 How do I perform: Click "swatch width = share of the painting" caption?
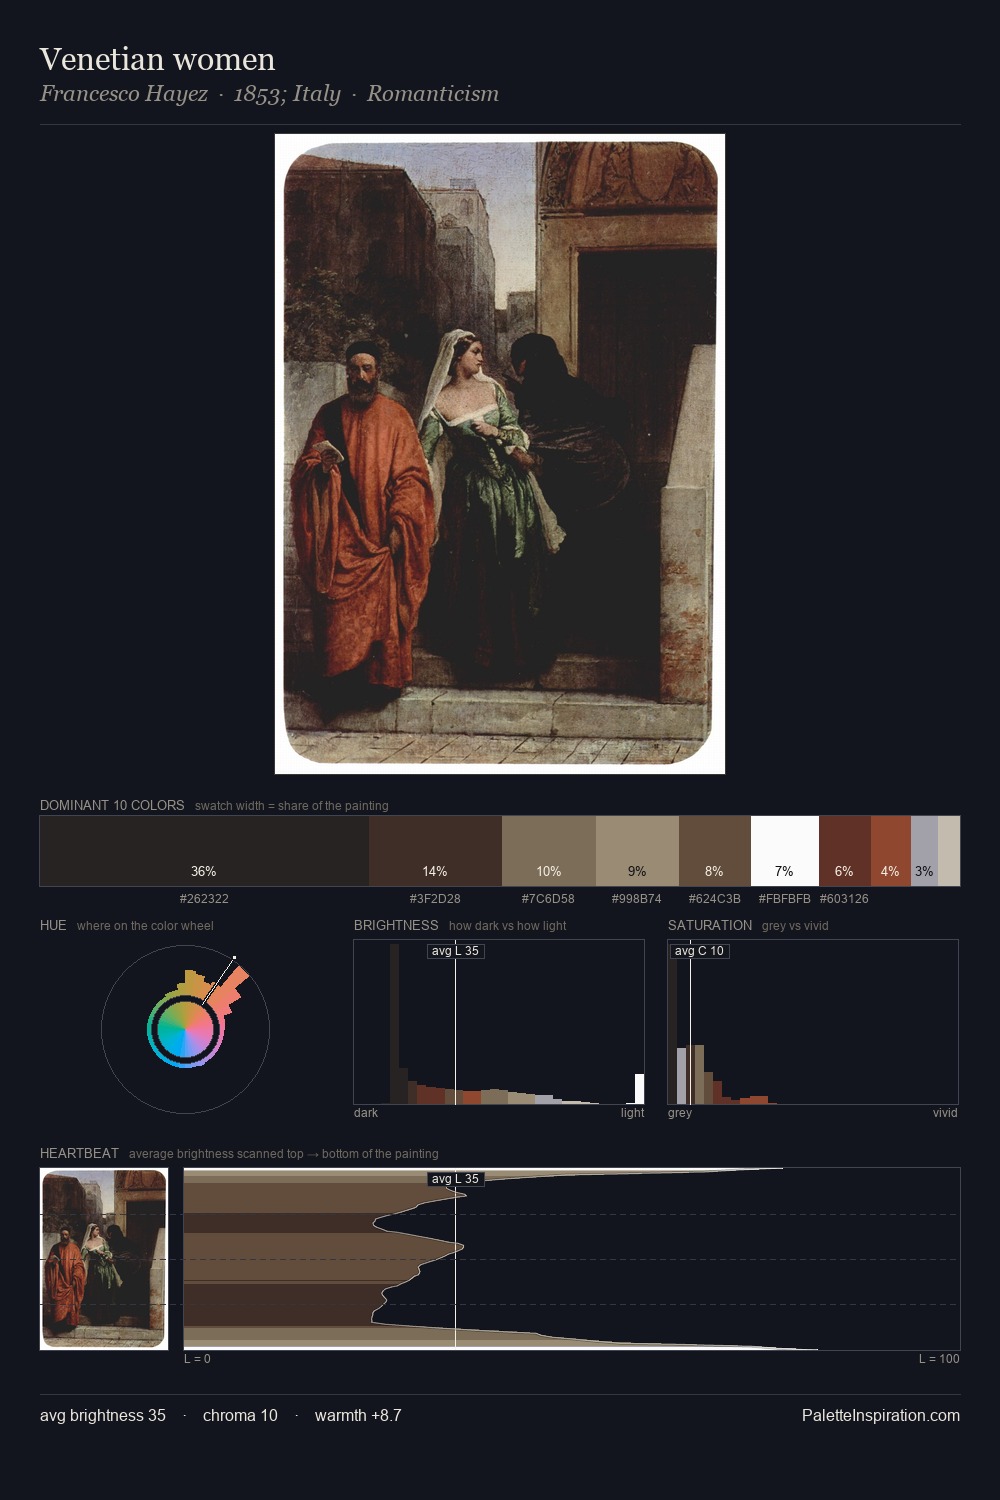coord(292,806)
